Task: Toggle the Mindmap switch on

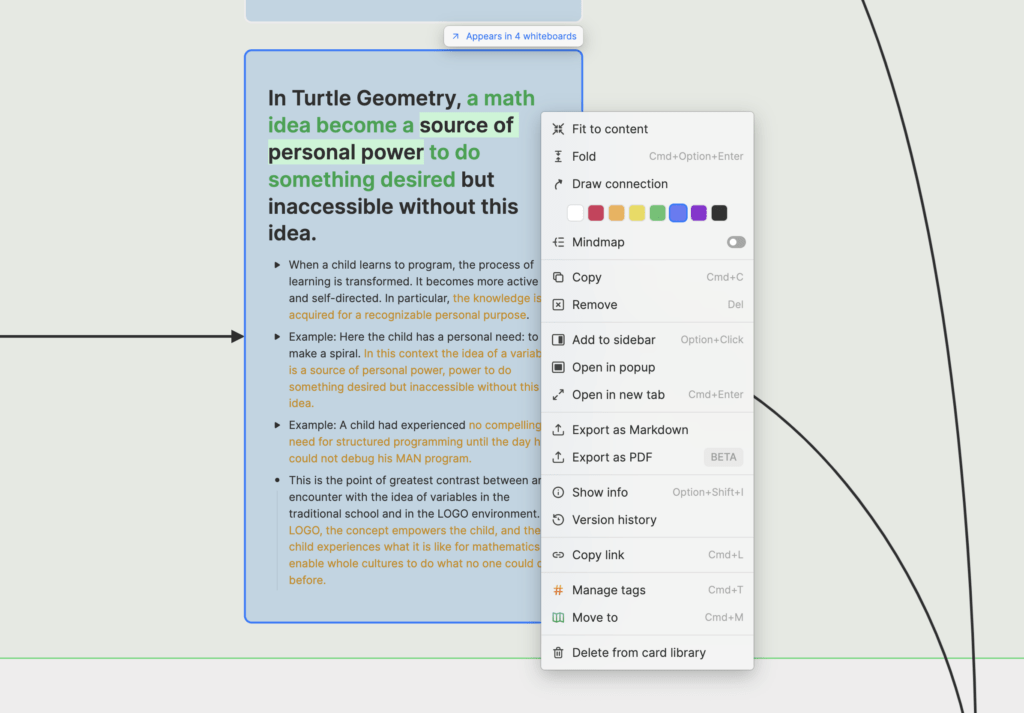Action: click(x=736, y=242)
